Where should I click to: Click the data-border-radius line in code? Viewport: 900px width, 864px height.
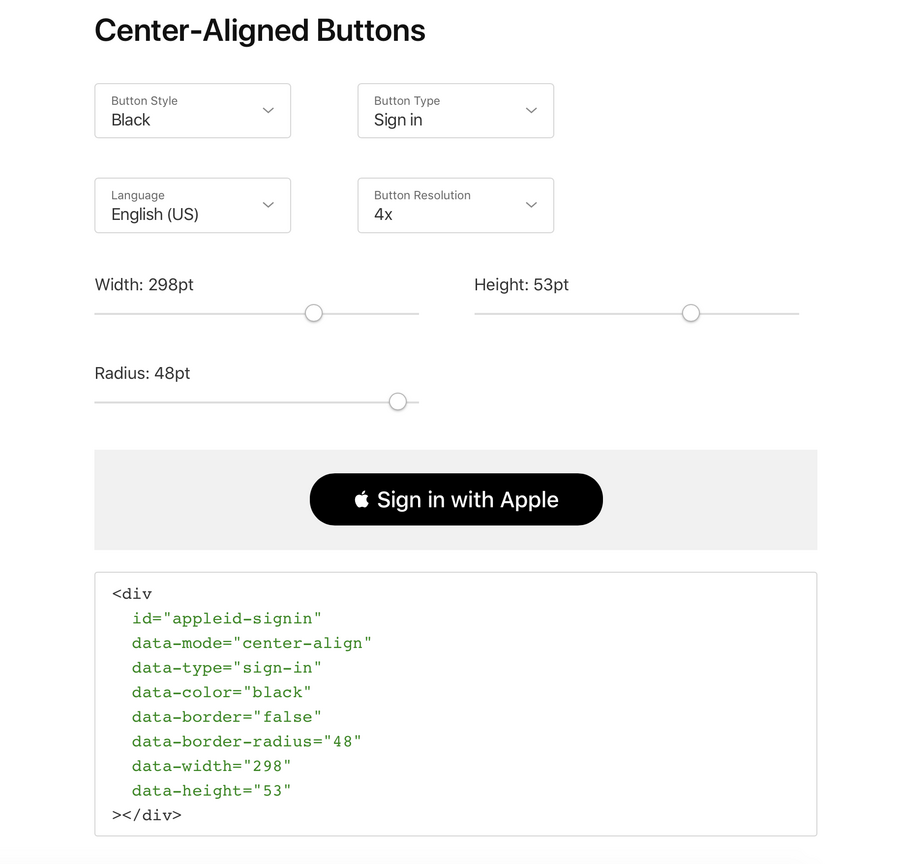pyautogui.click(x=246, y=741)
